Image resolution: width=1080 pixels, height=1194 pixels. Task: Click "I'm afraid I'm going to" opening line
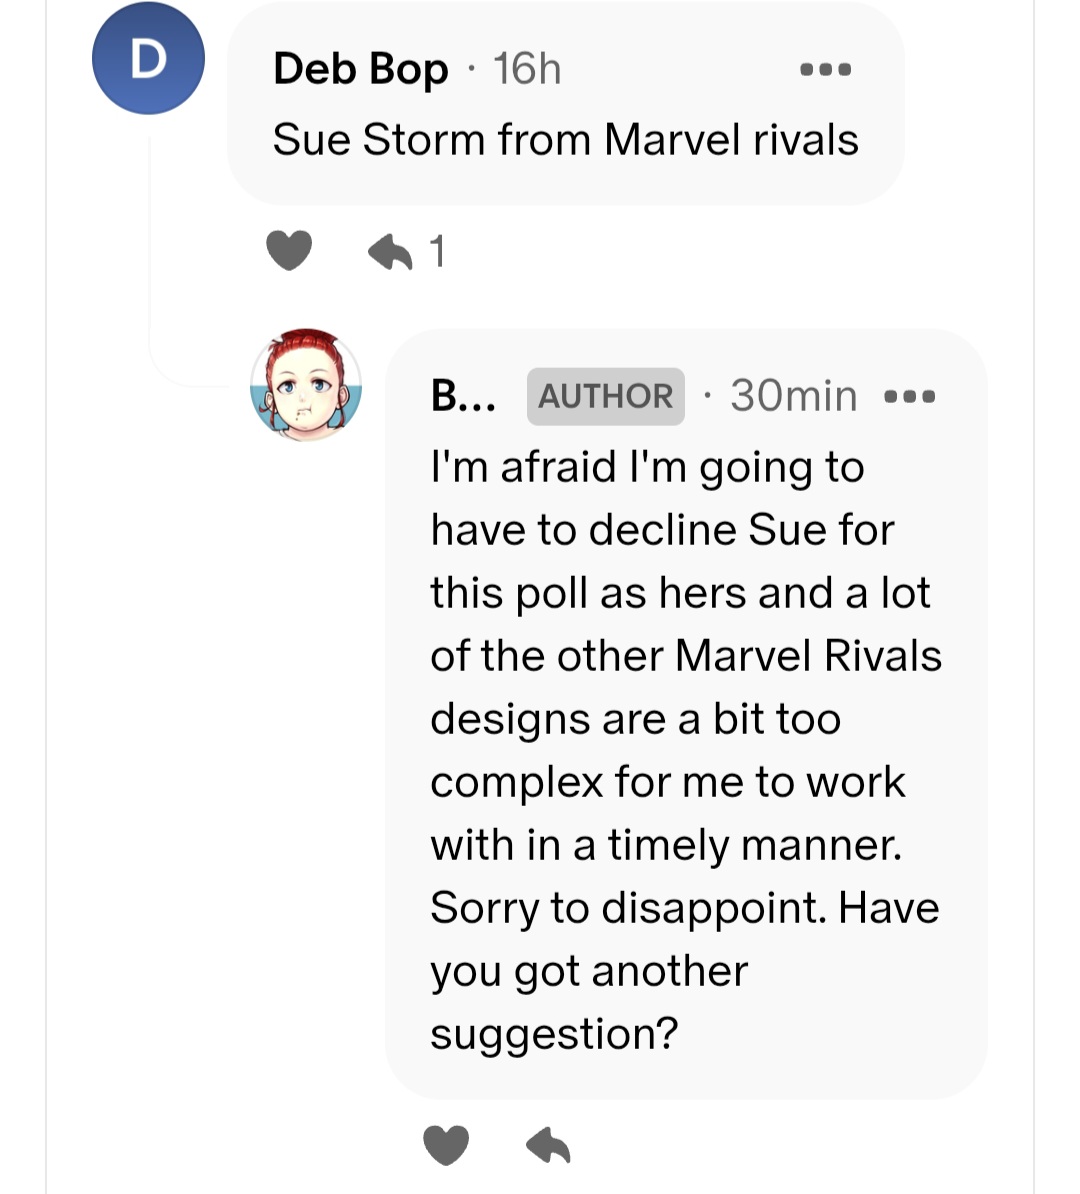[647, 467]
